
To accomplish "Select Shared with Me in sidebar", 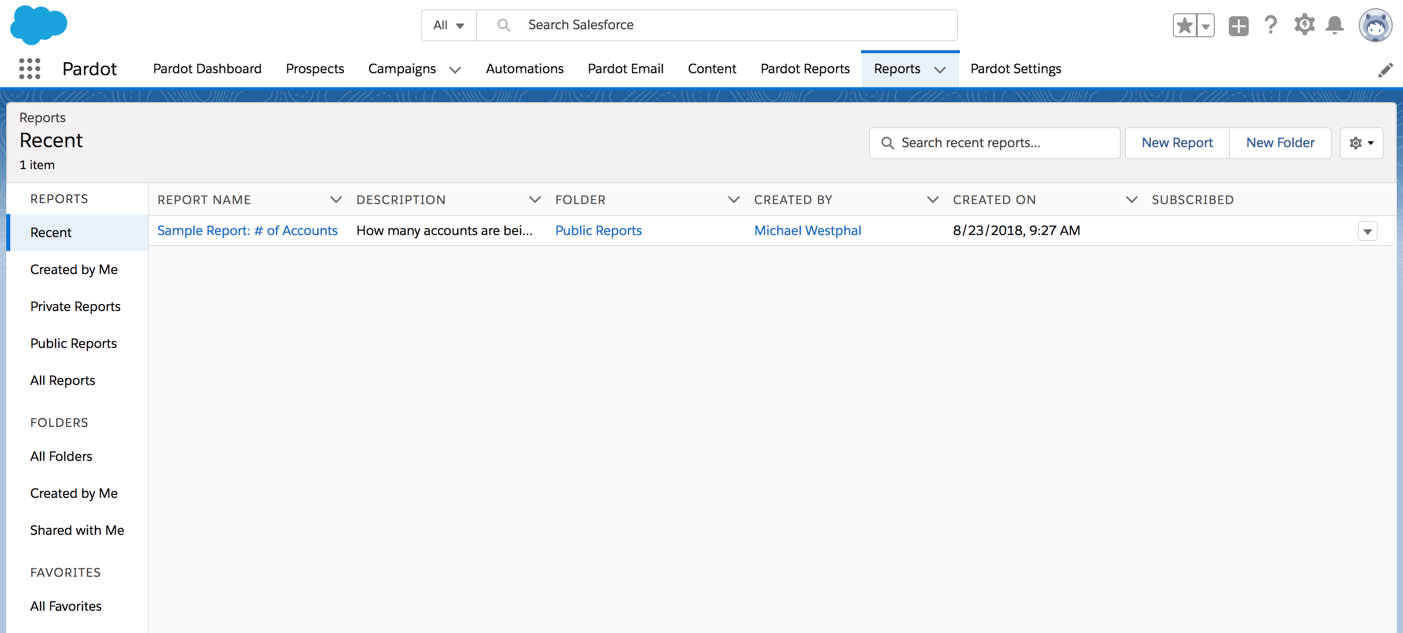I will [78, 531].
